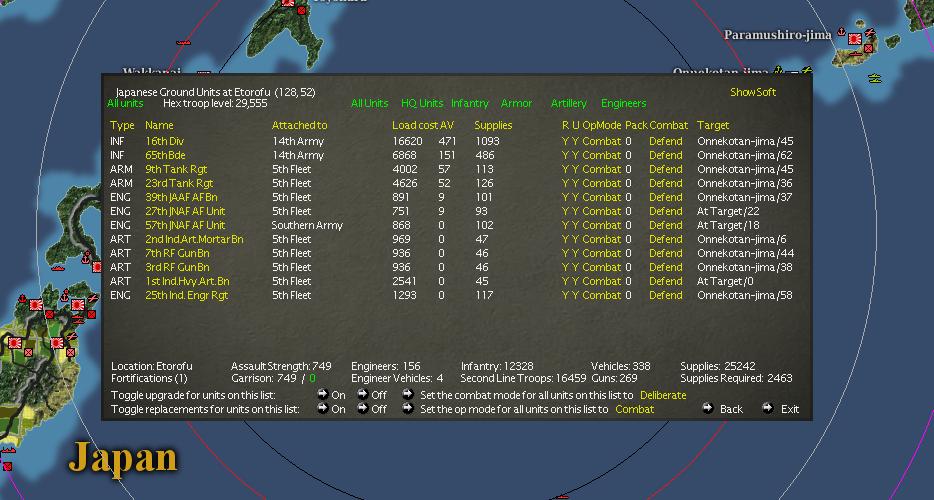
Task: Filter list by Armor
Action: click(516, 103)
